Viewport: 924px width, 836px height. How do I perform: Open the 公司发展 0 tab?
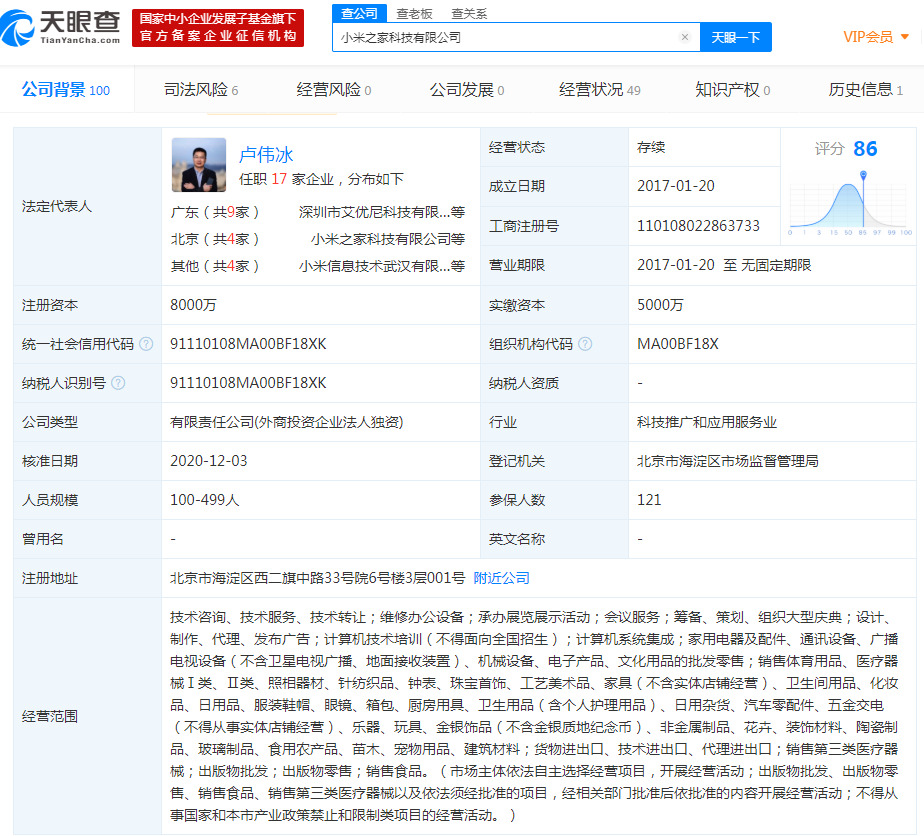pos(467,90)
